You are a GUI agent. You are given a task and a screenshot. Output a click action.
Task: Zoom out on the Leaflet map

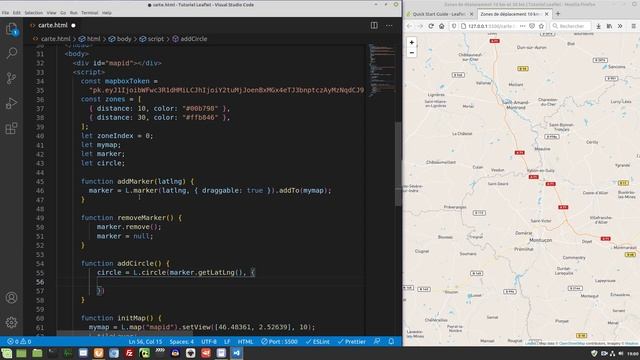(411, 53)
